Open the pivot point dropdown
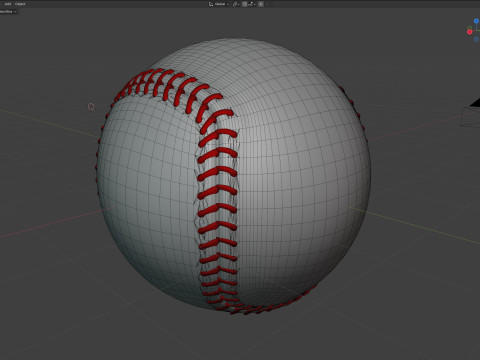480x360 pixels. pos(236,4)
